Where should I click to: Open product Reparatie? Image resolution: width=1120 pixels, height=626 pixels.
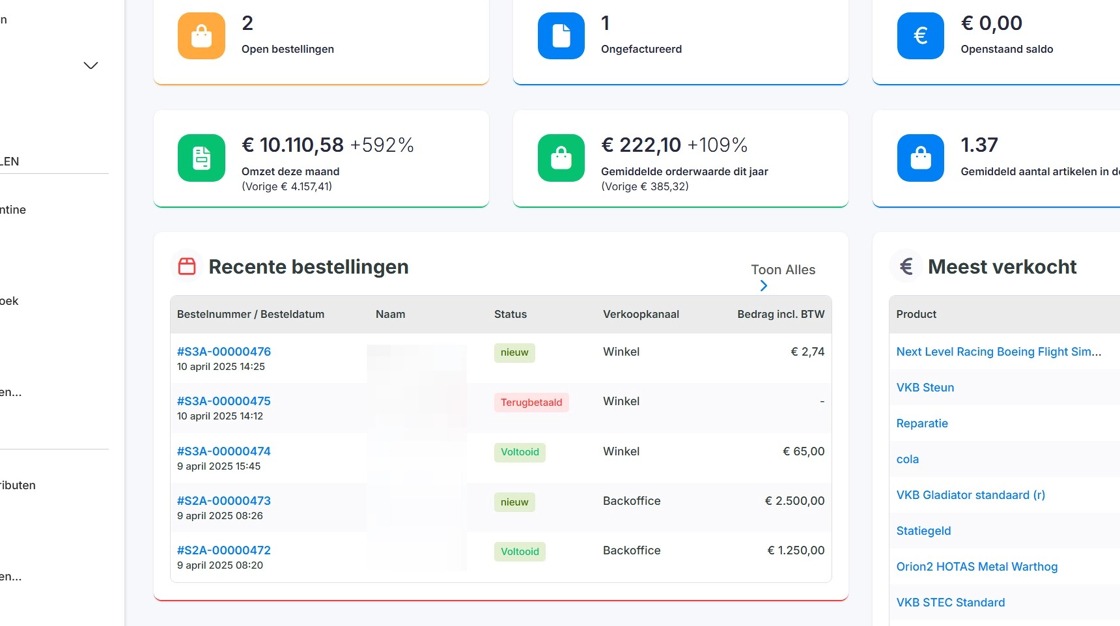pyautogui.click(x=922, y=423)
